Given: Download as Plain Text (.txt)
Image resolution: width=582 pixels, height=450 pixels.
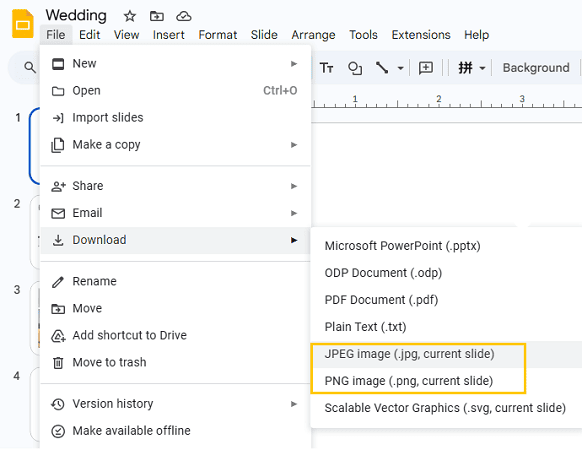Looking at the screenshot, I should tap(447, 327).
